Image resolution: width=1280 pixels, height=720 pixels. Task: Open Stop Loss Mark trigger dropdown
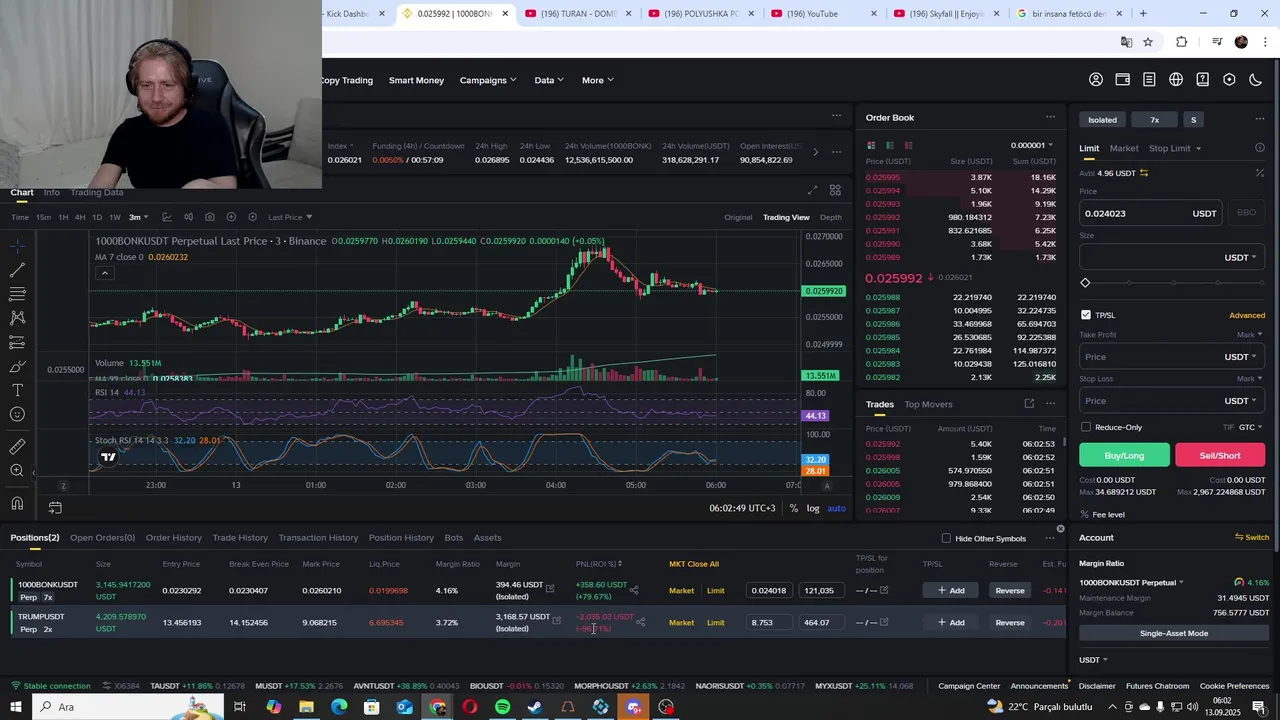click(1250, 379)
